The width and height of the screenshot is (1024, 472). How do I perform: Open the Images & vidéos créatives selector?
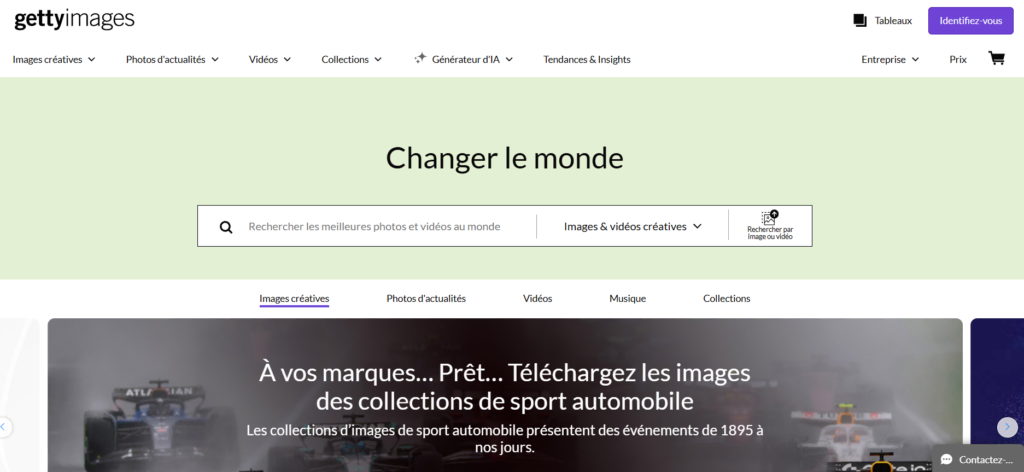(x=632, y=227)
